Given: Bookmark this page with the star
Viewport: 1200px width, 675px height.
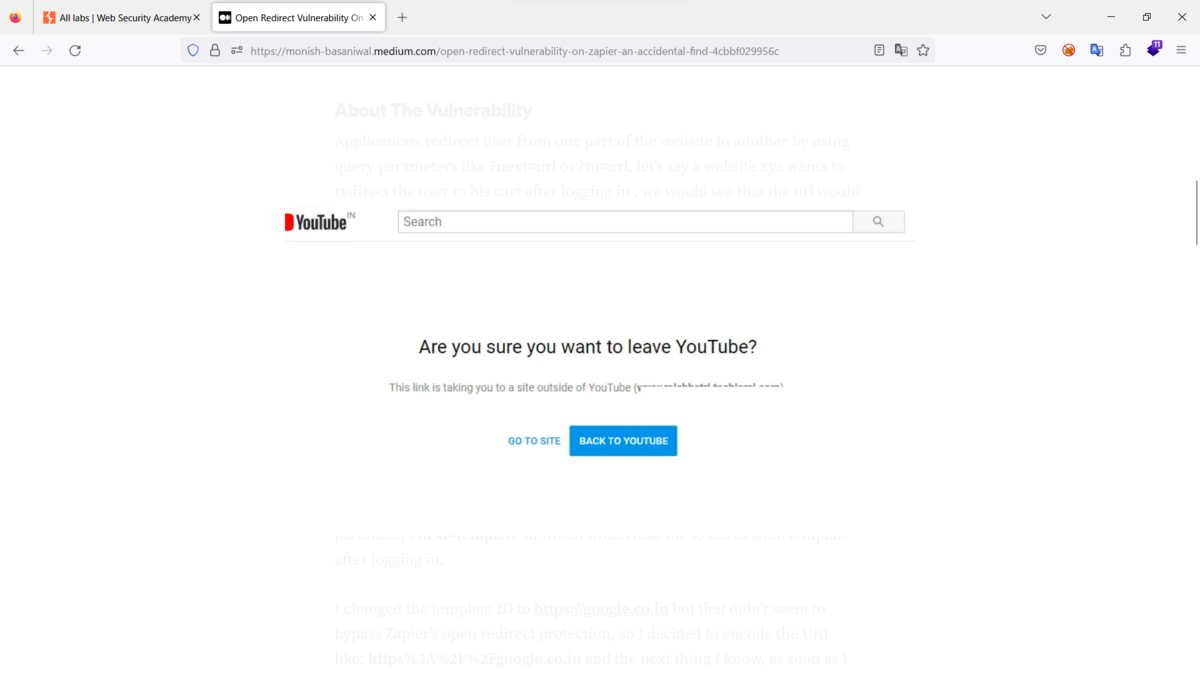Looking at the screenshot, I should (x=923, y=50).
